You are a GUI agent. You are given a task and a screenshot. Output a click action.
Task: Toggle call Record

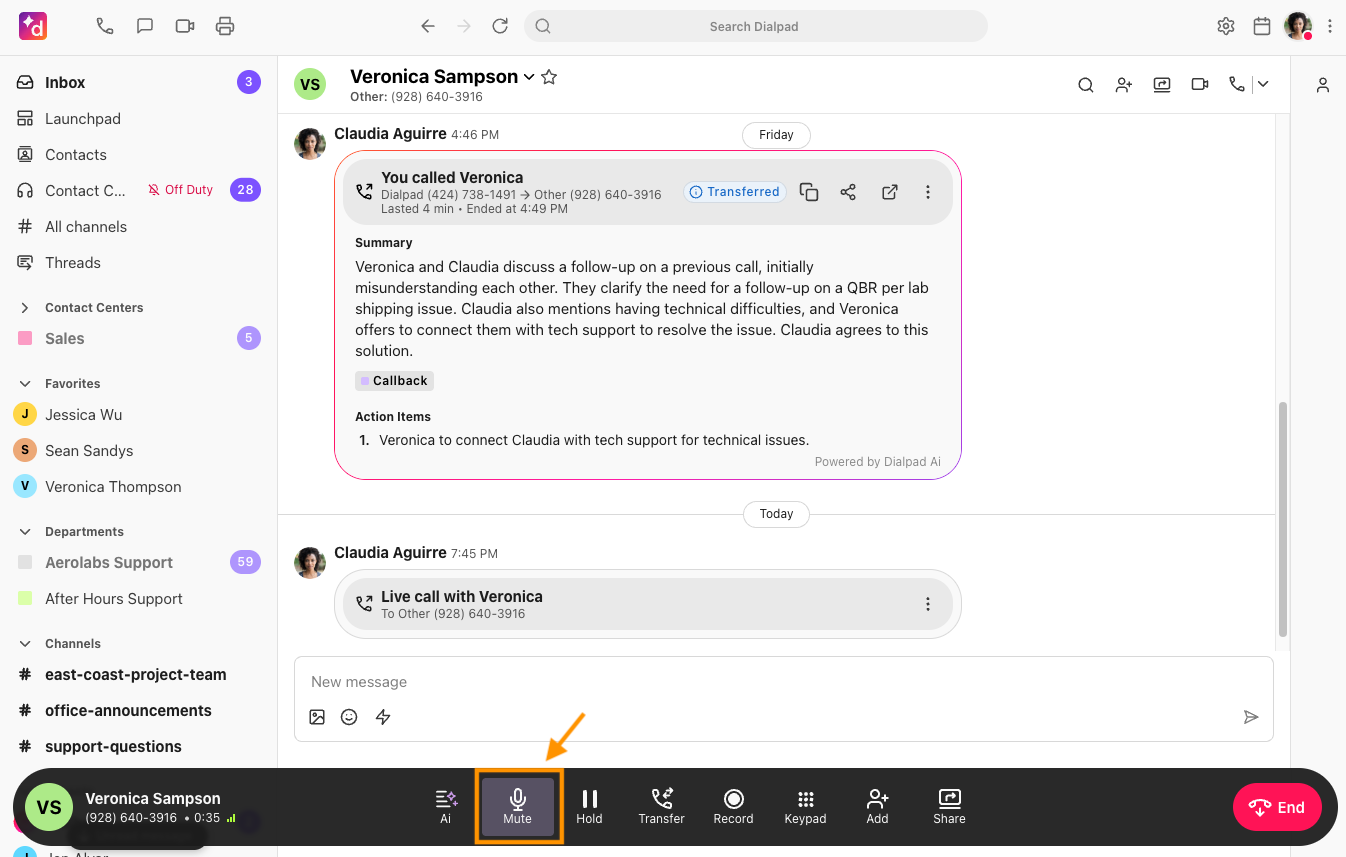point(734,807)
